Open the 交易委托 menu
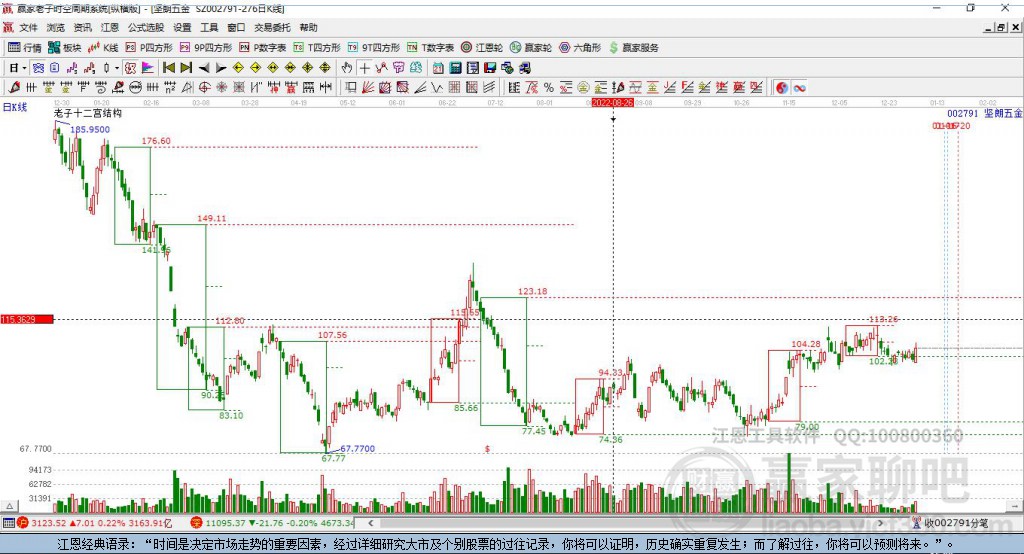 coord(271,28)
